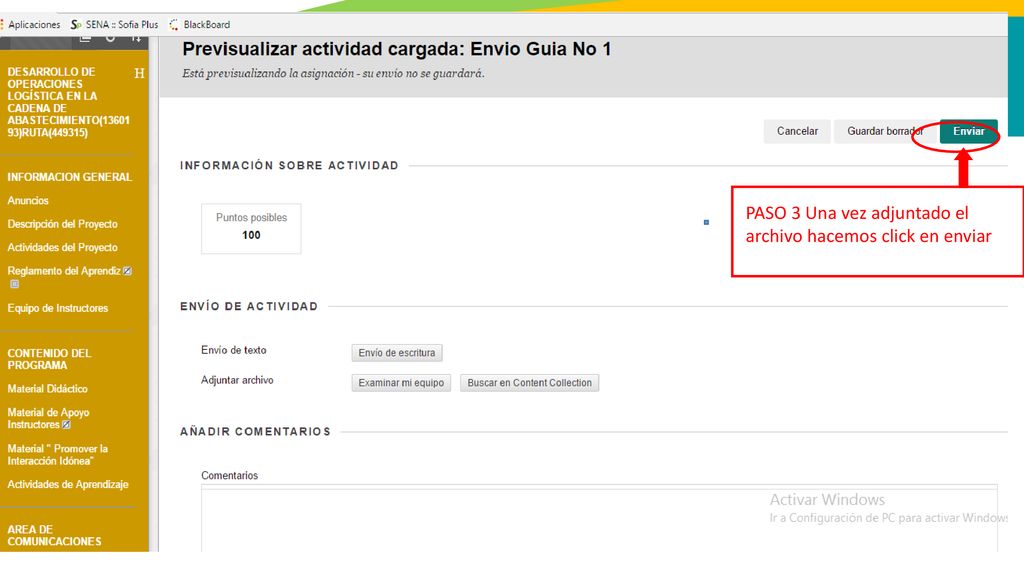1024x576 pixels.
Task: Open the course title DESARROLLO DE OPERACIONES LOGÍSTICA
Action: tap(69, 102)
